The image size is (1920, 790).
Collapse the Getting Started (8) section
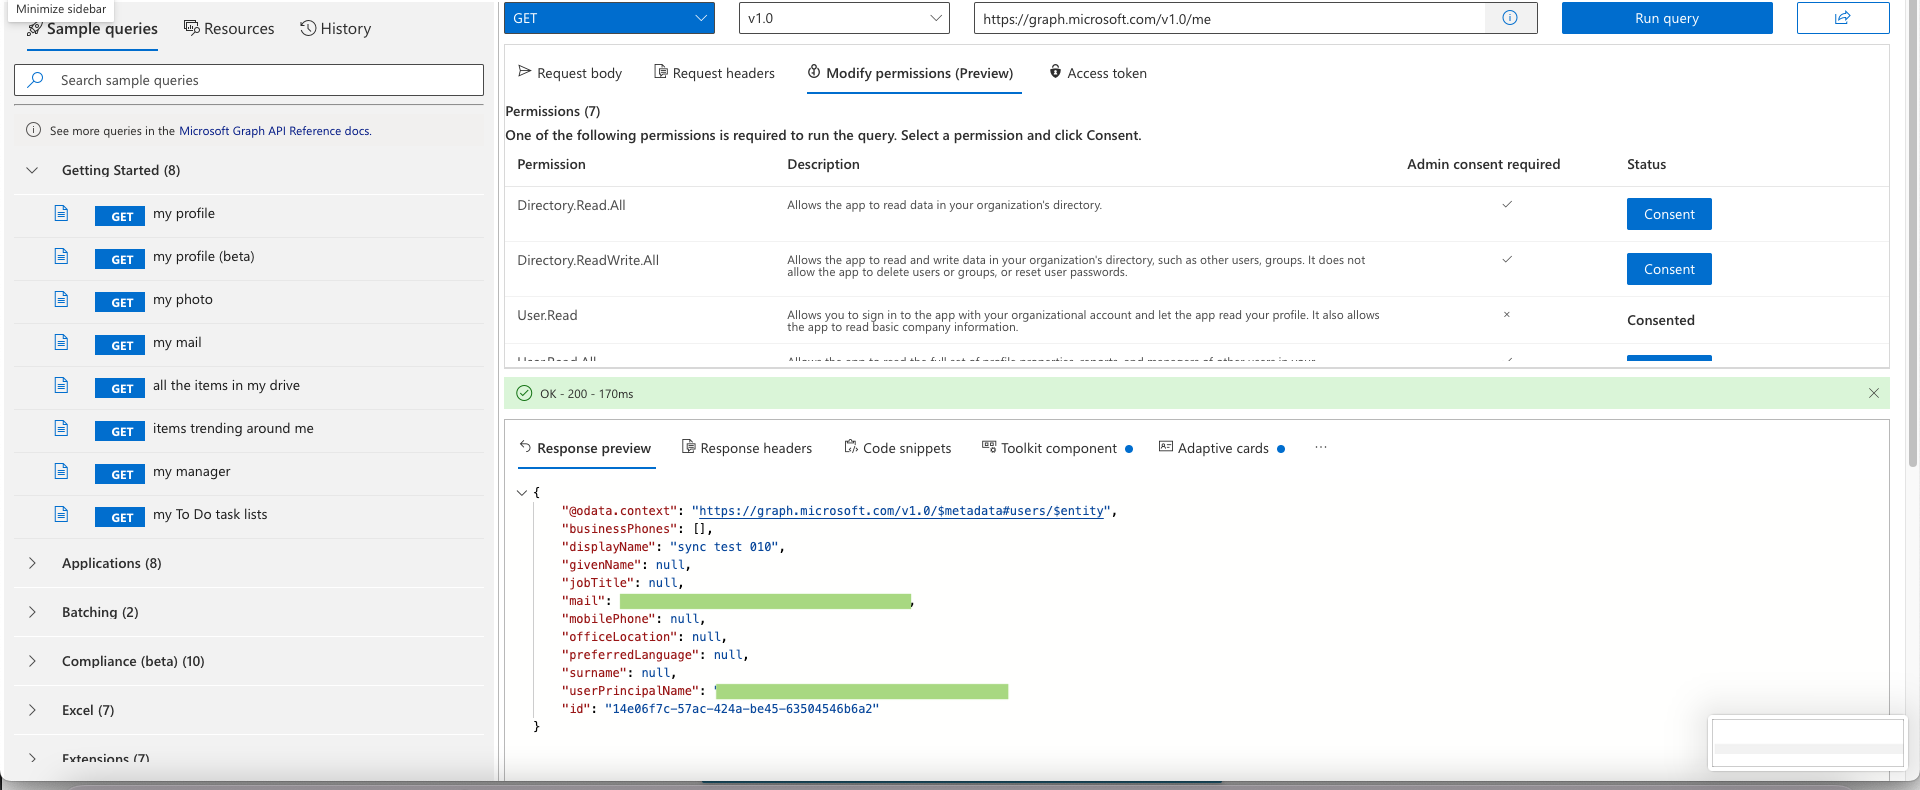pos(32,170)
